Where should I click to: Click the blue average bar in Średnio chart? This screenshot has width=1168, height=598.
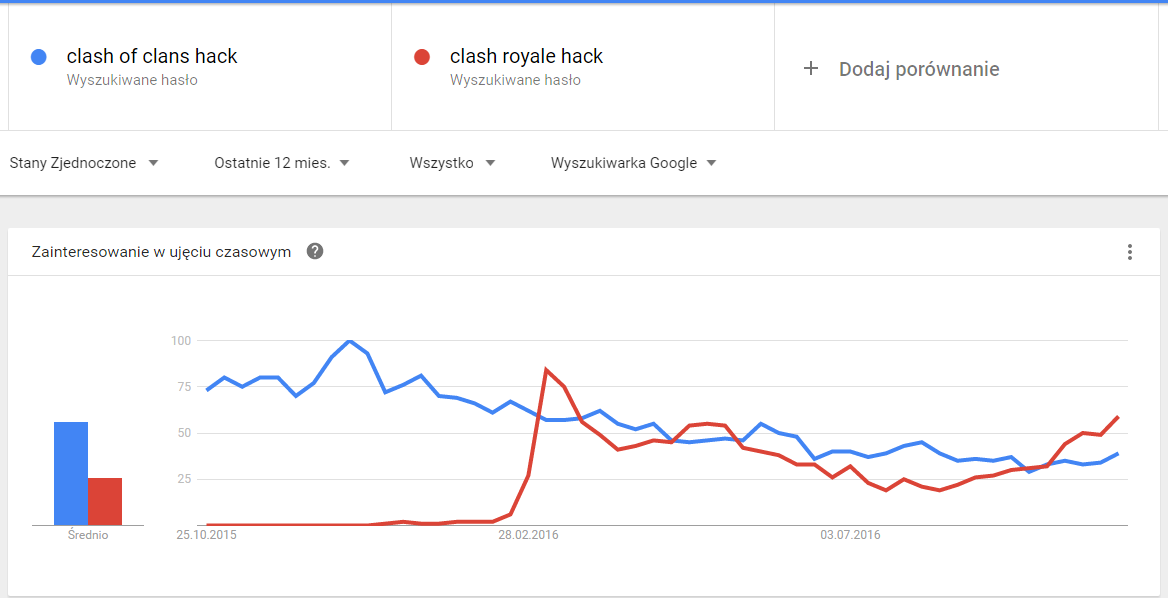71,474
